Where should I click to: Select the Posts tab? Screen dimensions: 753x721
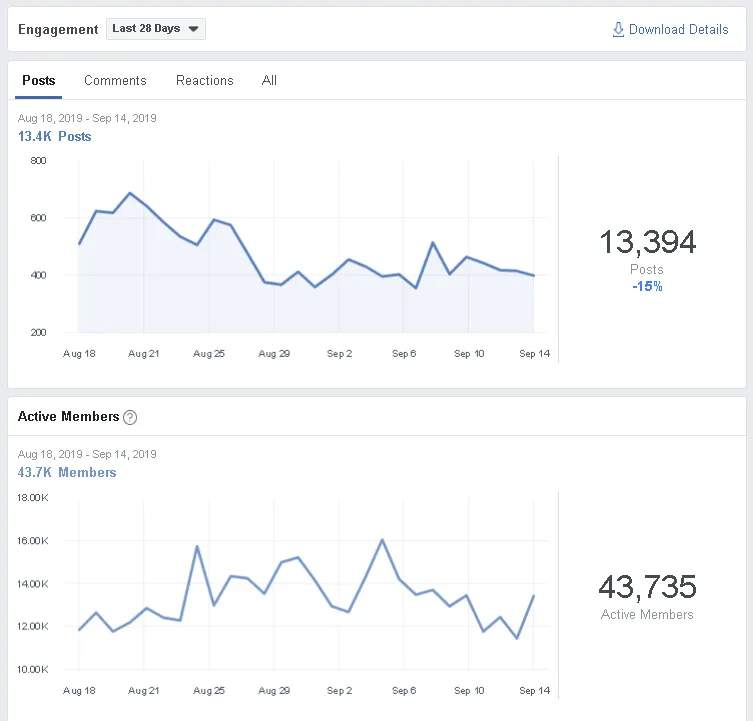39,80
